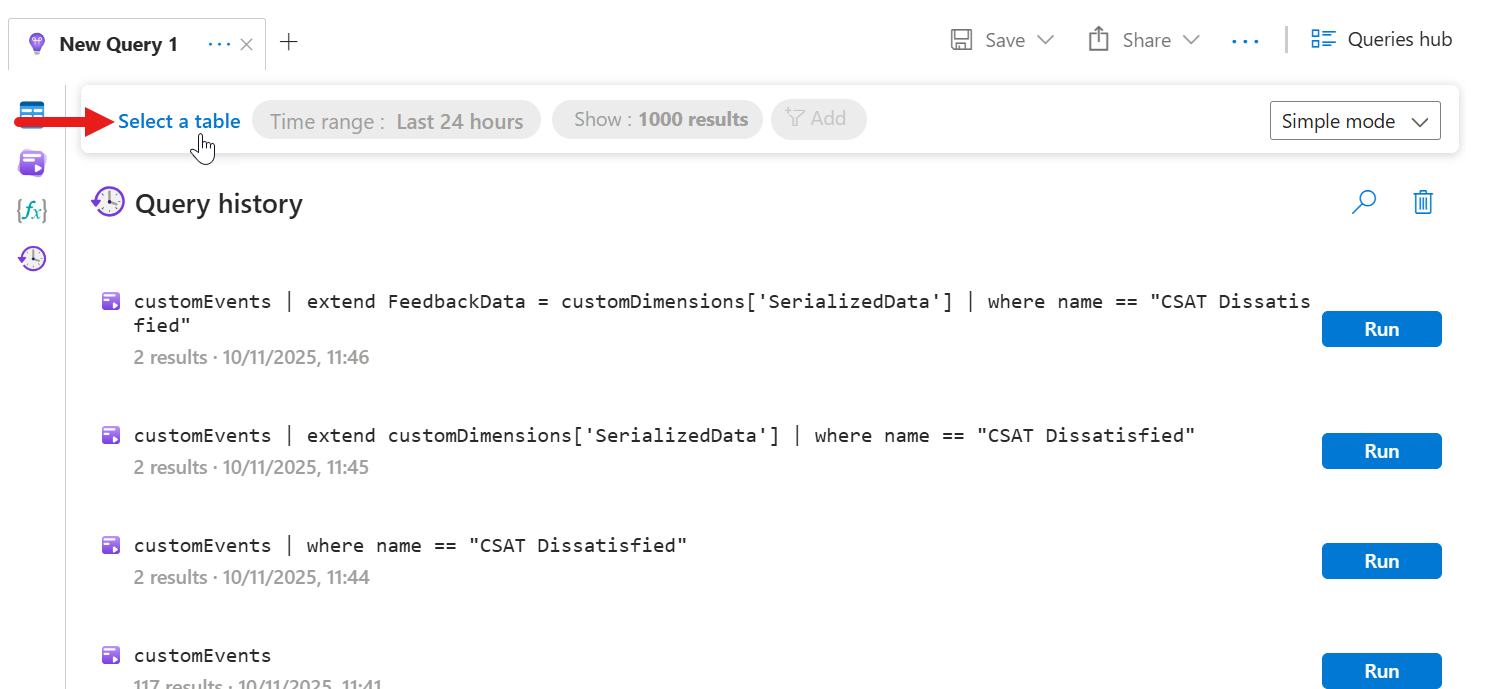
Task: Open the Tables sidebar icon
Action: coord(32,114)
